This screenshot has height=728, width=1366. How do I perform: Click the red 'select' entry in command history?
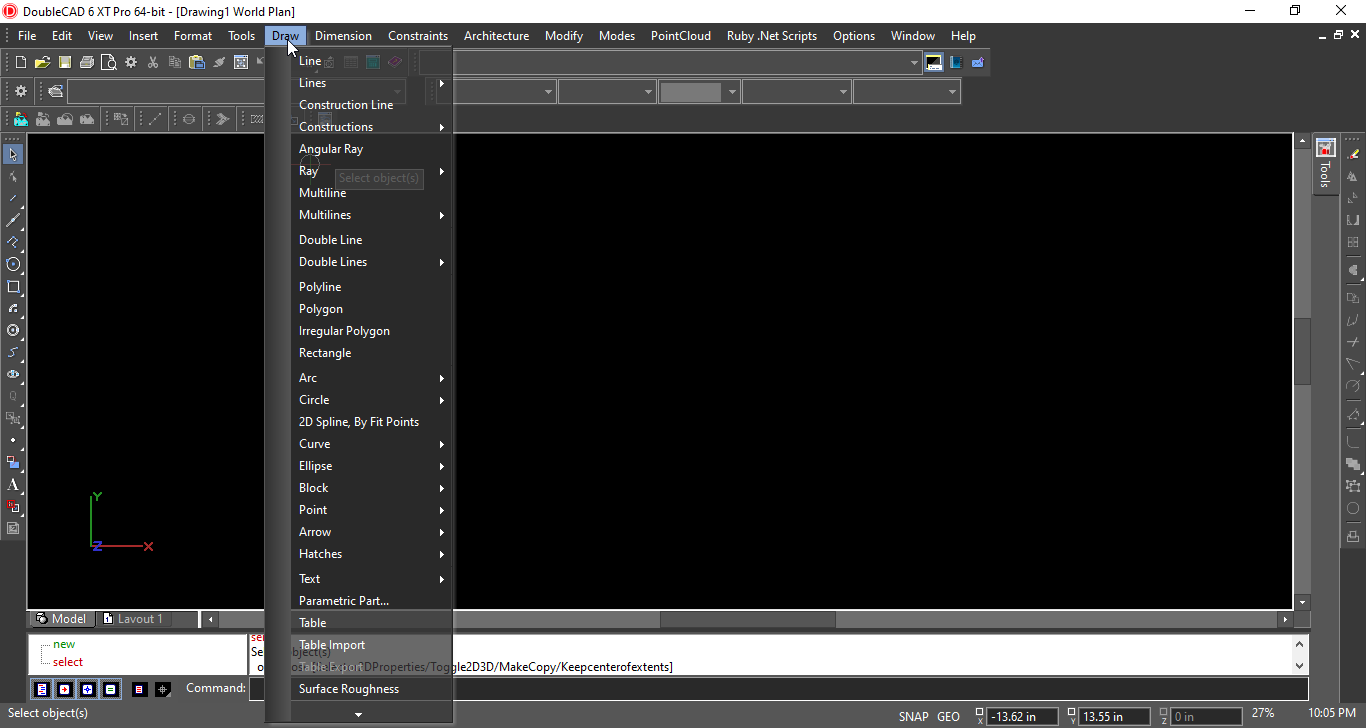point(68,662)
